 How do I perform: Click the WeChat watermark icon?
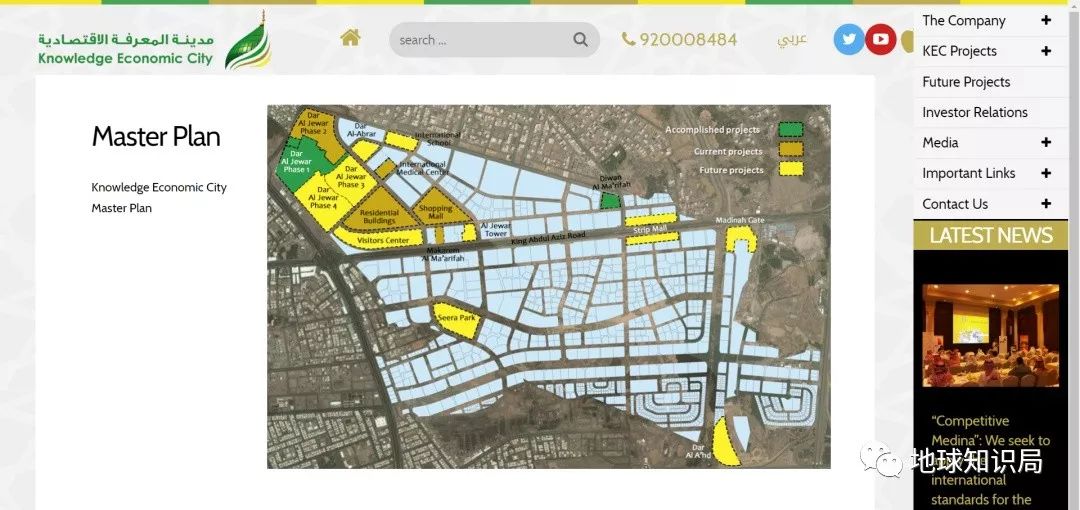(880, 460)
